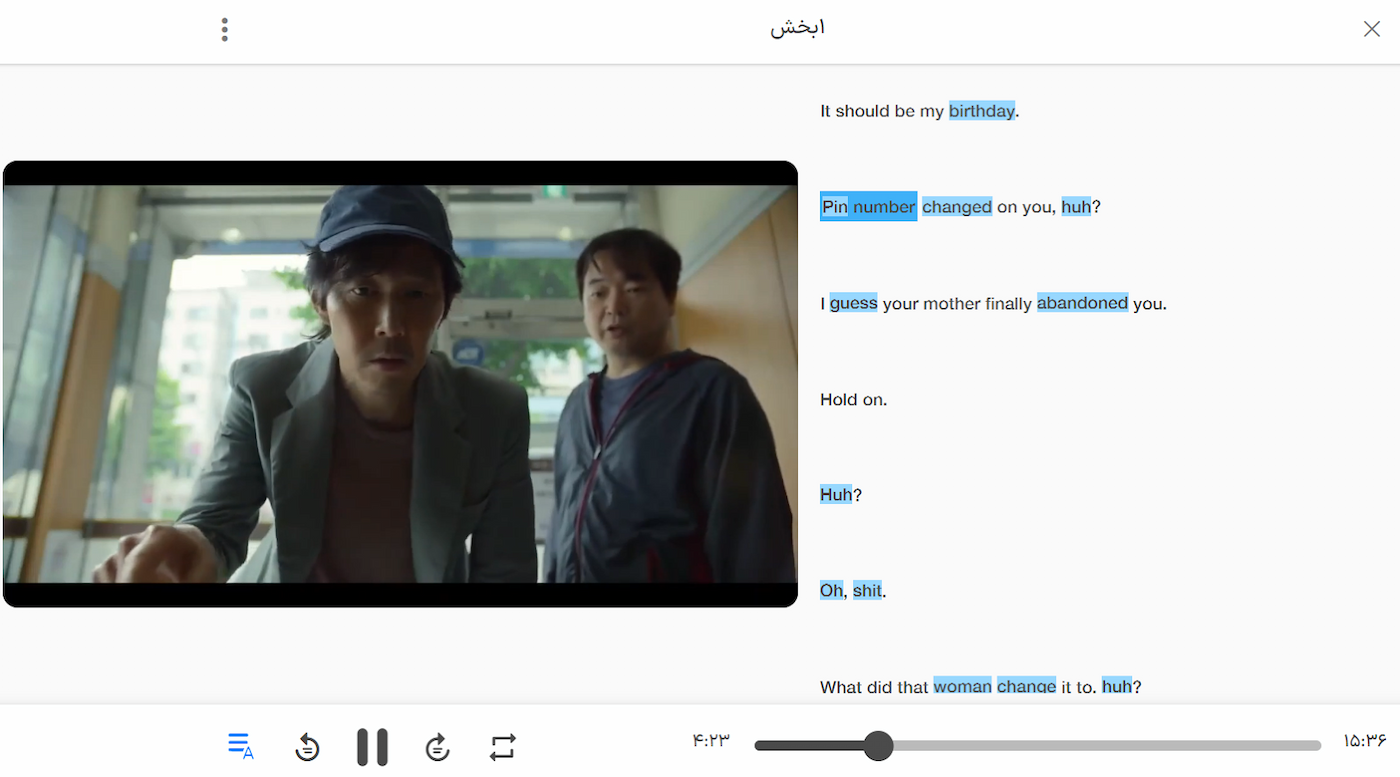
Task: Click the current time ۴:۲۳ label
Action: tap(711, 741)
